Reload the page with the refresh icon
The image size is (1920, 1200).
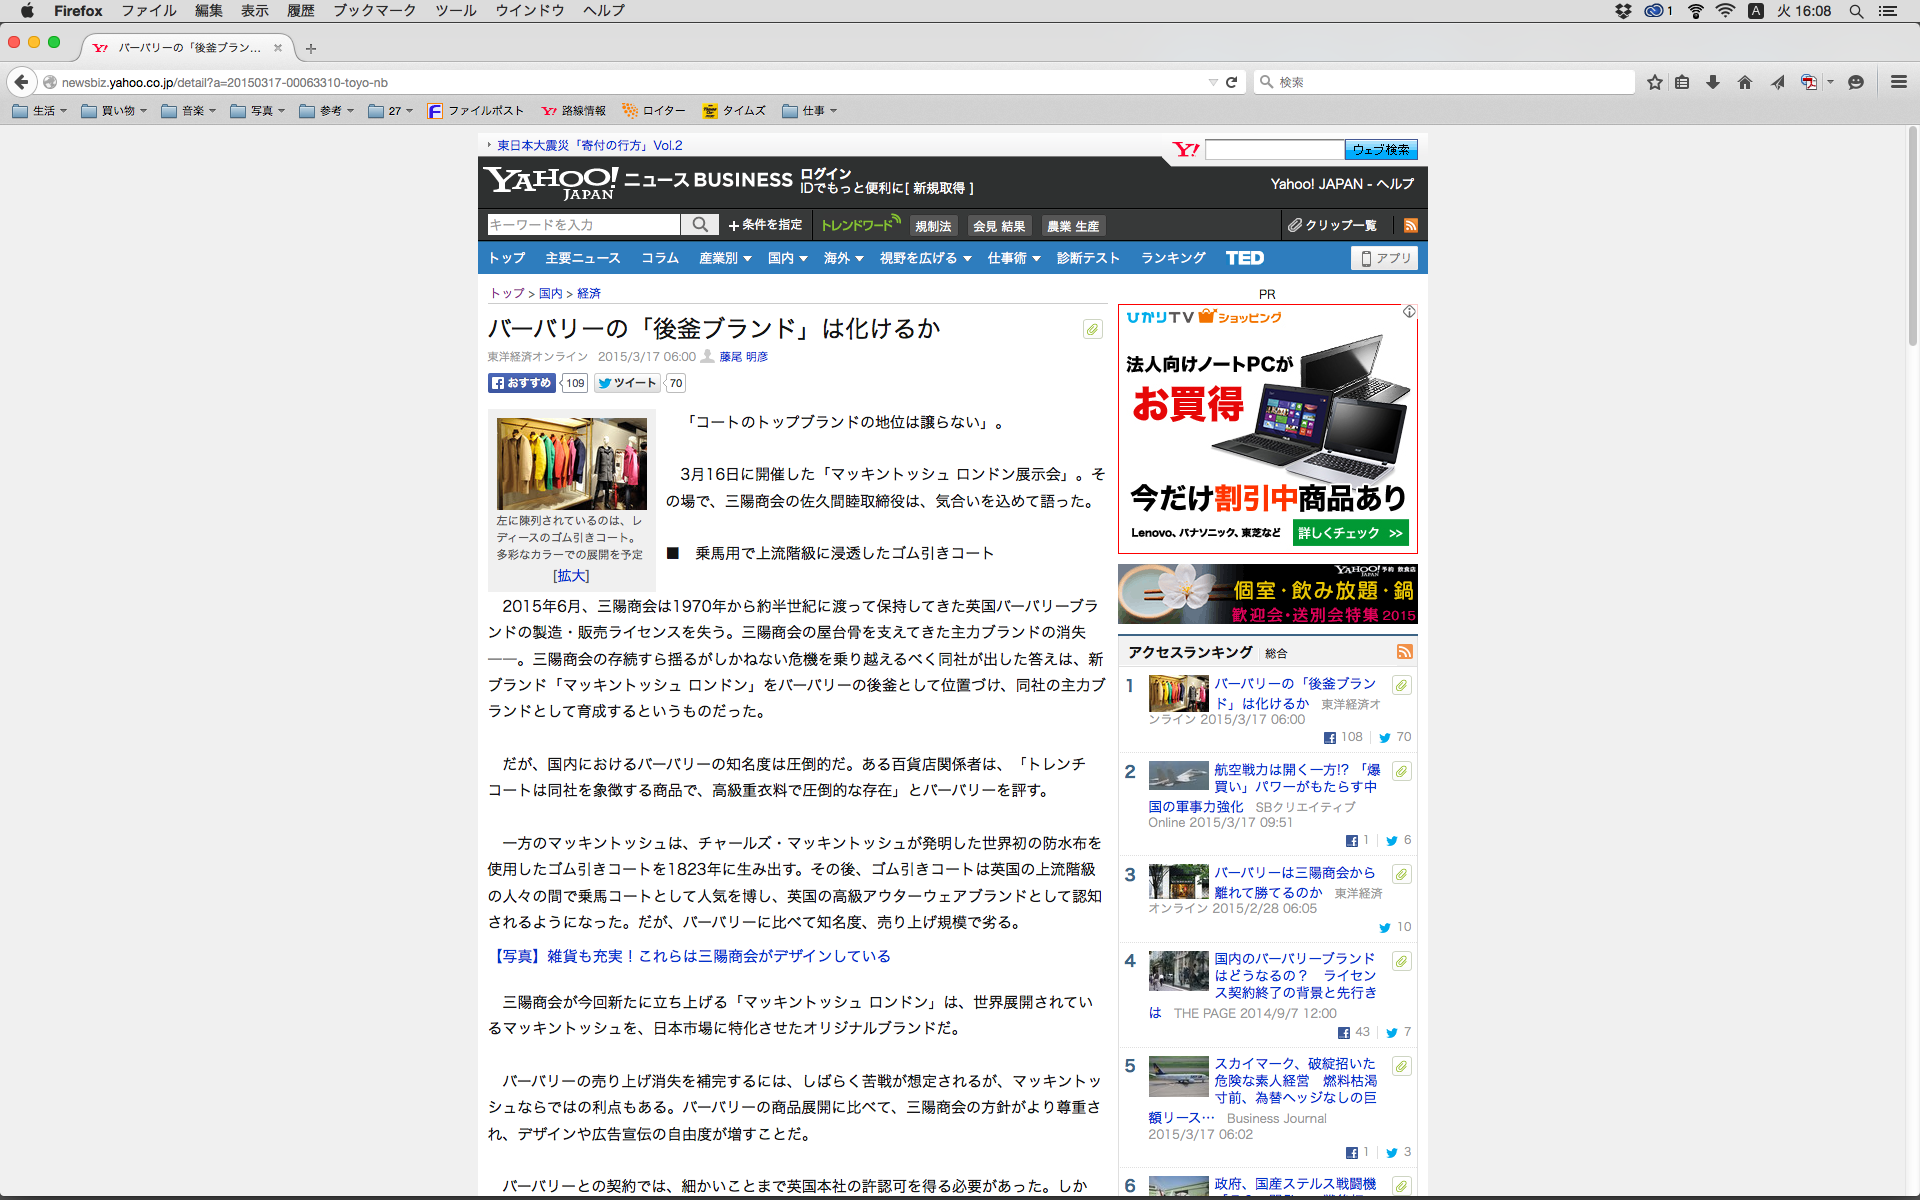coord(1232,82)
